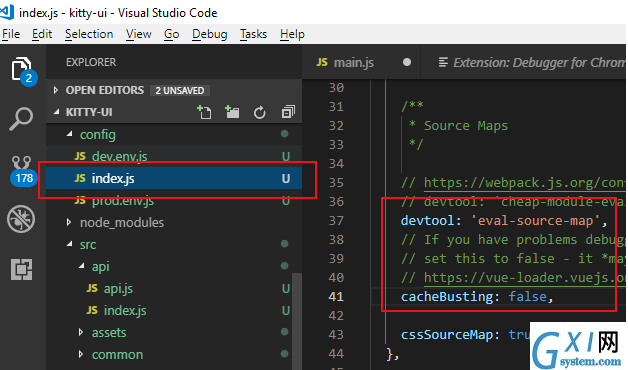Click the explorer vertical scrollbar
The width and height of the screenshot is (628, 370).
point(297,320)
